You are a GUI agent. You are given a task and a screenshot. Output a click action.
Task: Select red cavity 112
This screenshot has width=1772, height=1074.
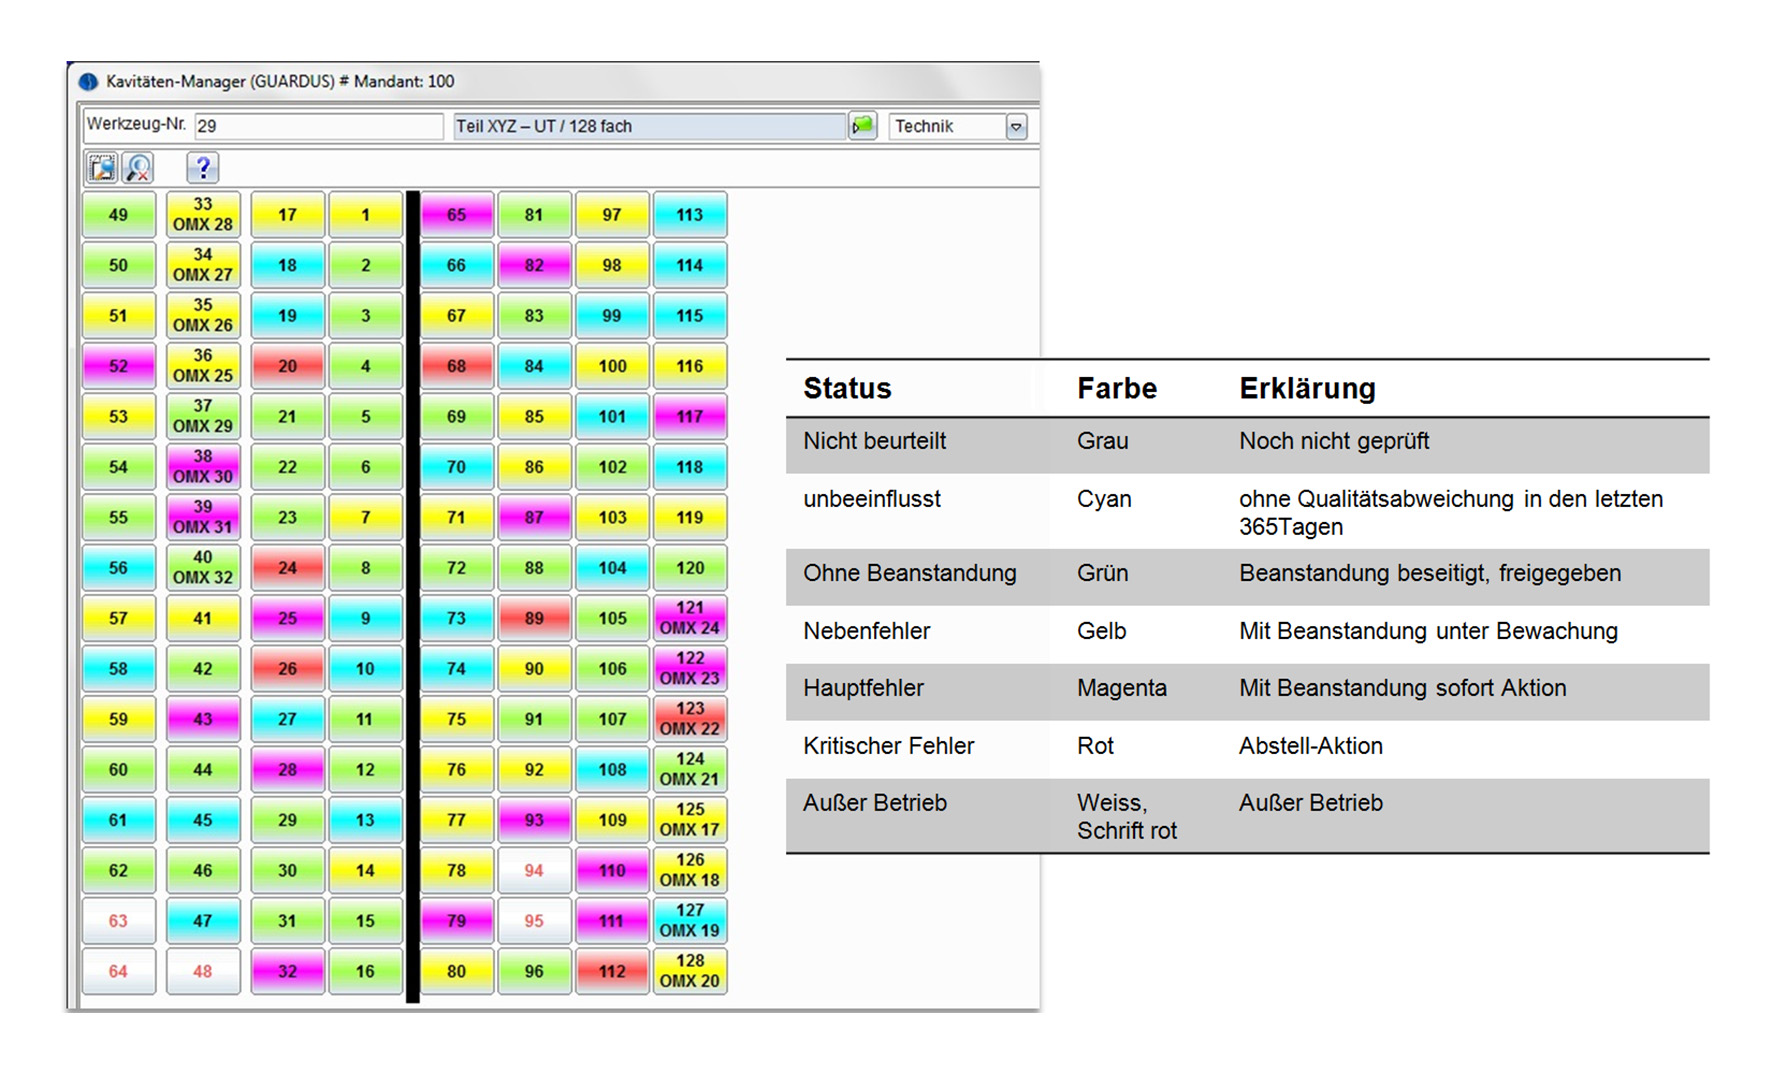tap(612, 971)
